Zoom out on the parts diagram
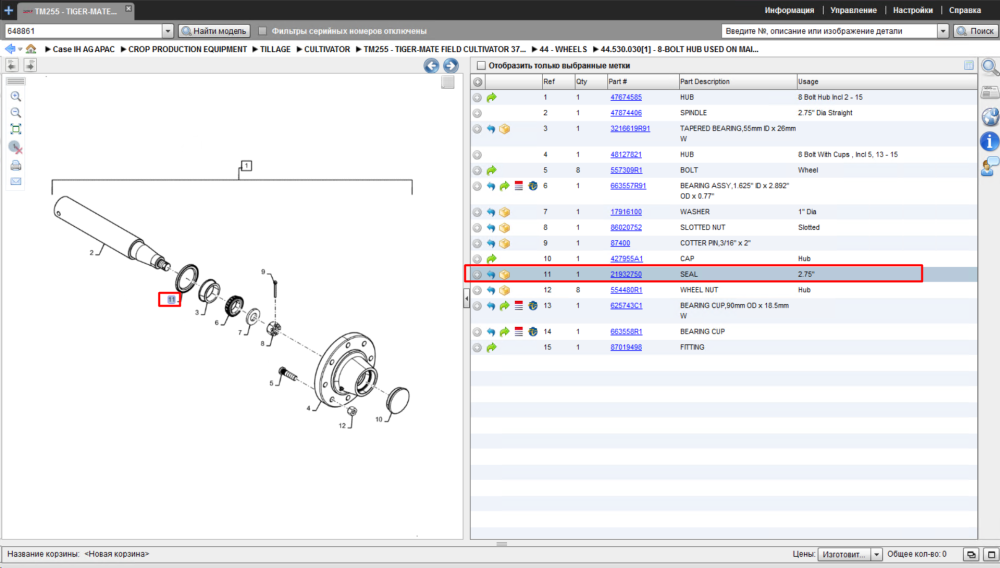 click(16, 113)
